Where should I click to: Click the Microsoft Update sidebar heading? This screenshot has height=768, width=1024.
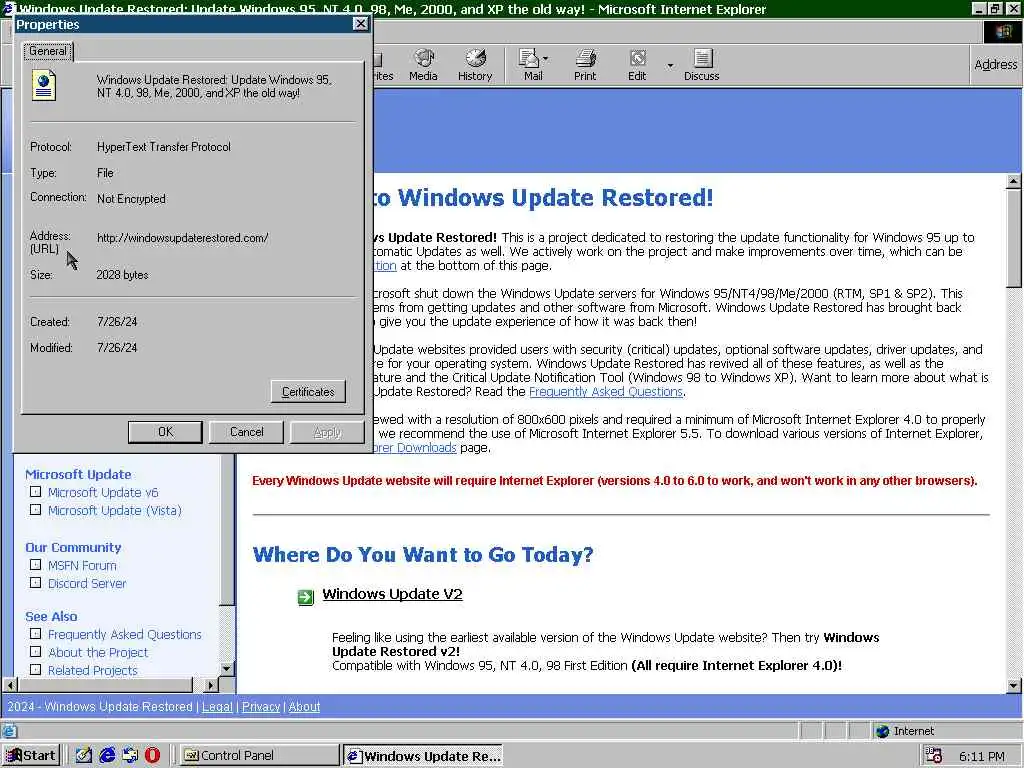click(x=78, y=474)
